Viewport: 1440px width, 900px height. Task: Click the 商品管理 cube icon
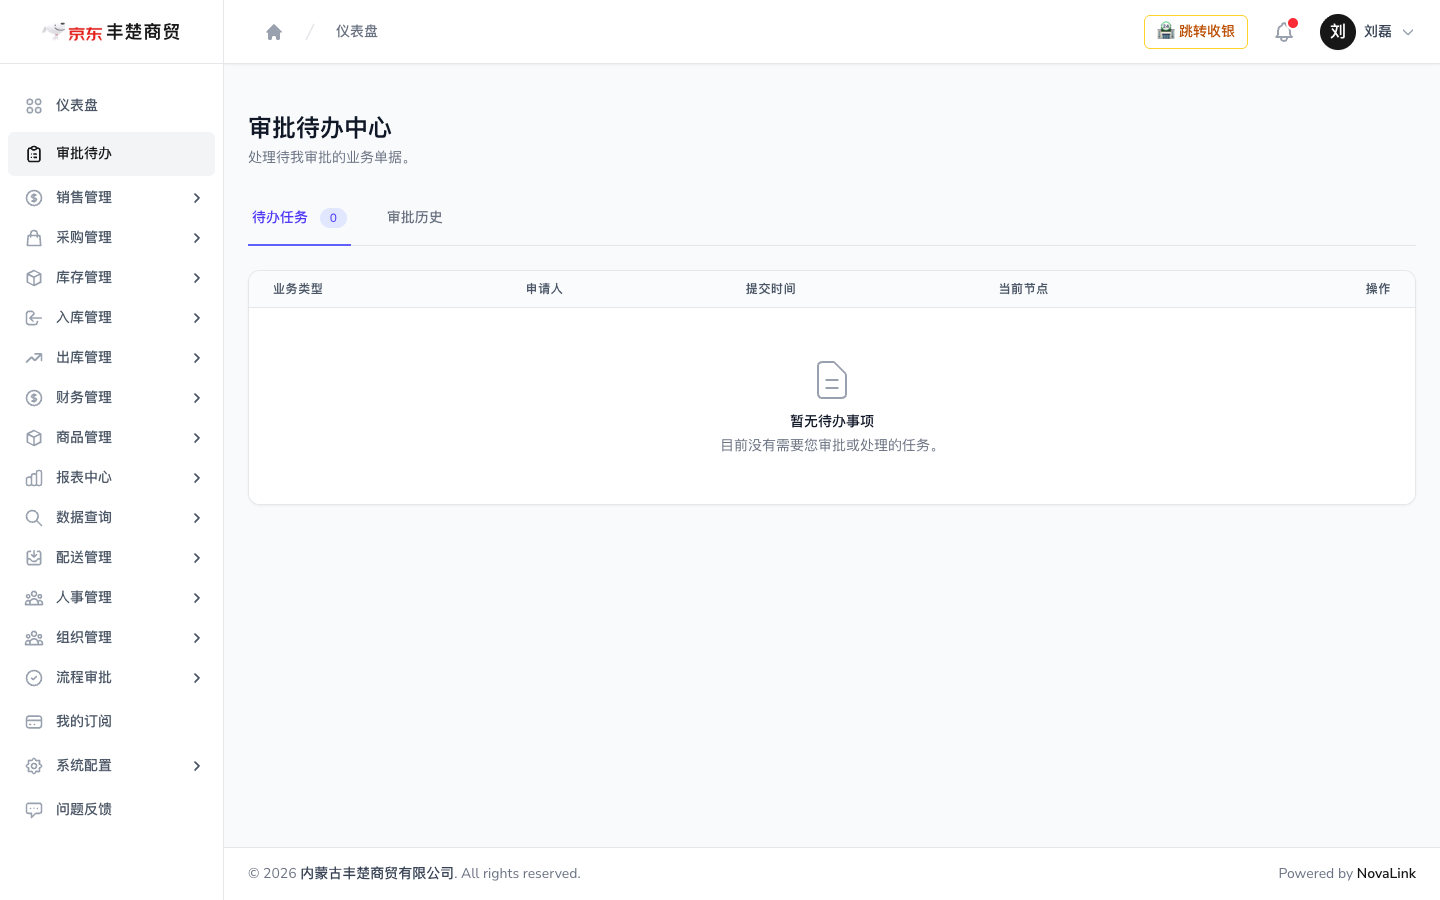tap(34, 438)
